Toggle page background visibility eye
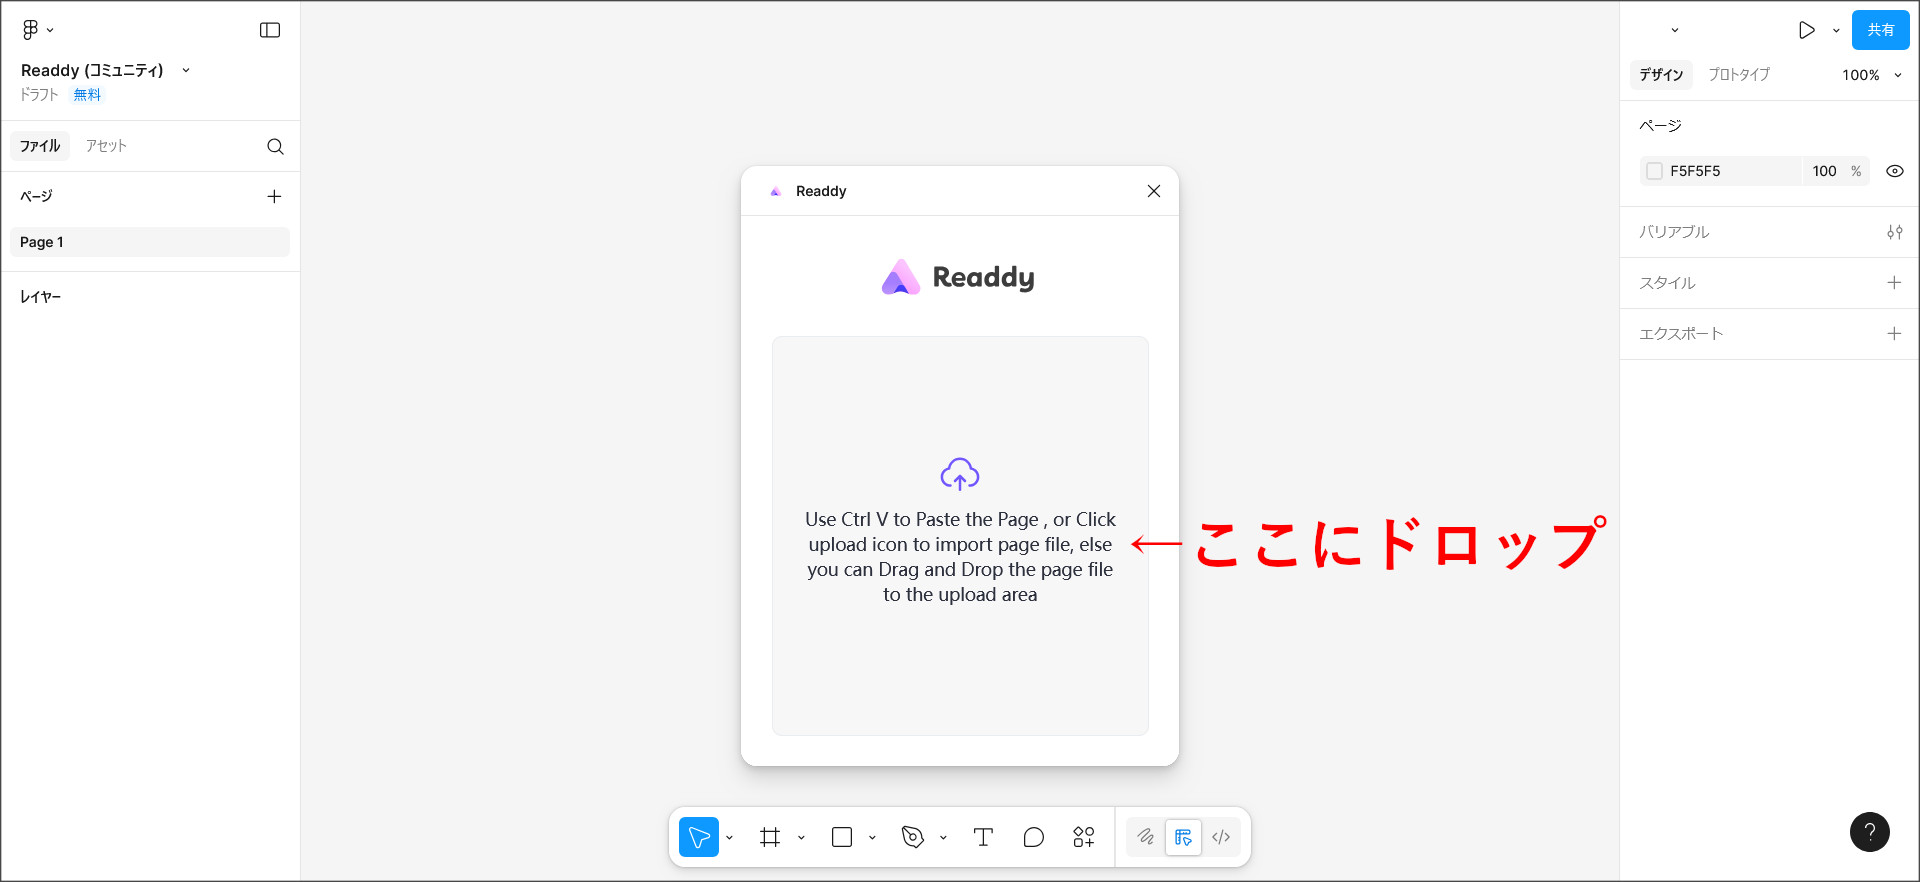This screenshot has height=882, width=1920. click(x=1894, y=171)
